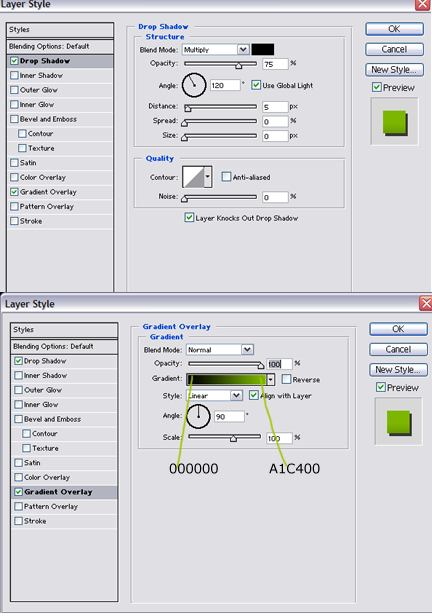Open gradient picker dropdown arrow
Screen dimensions: 432x616
pos(270,380)
